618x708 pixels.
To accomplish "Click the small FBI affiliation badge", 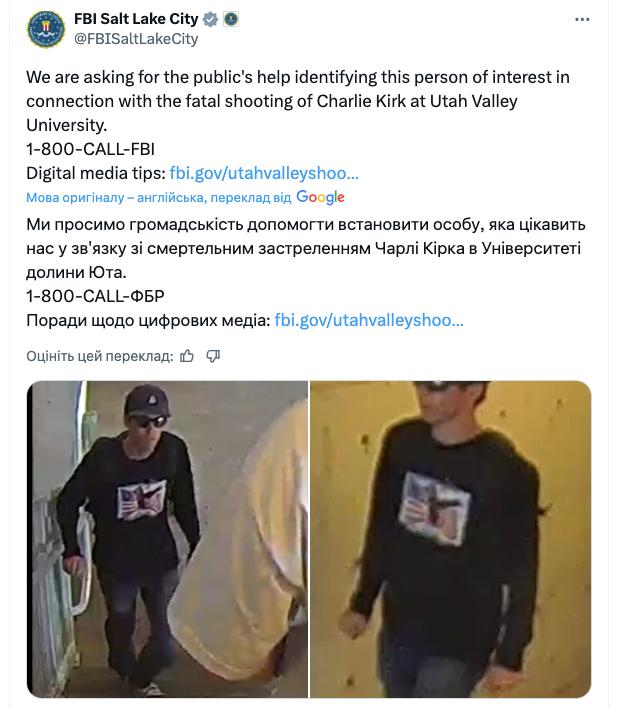I will tap(231, 19).
